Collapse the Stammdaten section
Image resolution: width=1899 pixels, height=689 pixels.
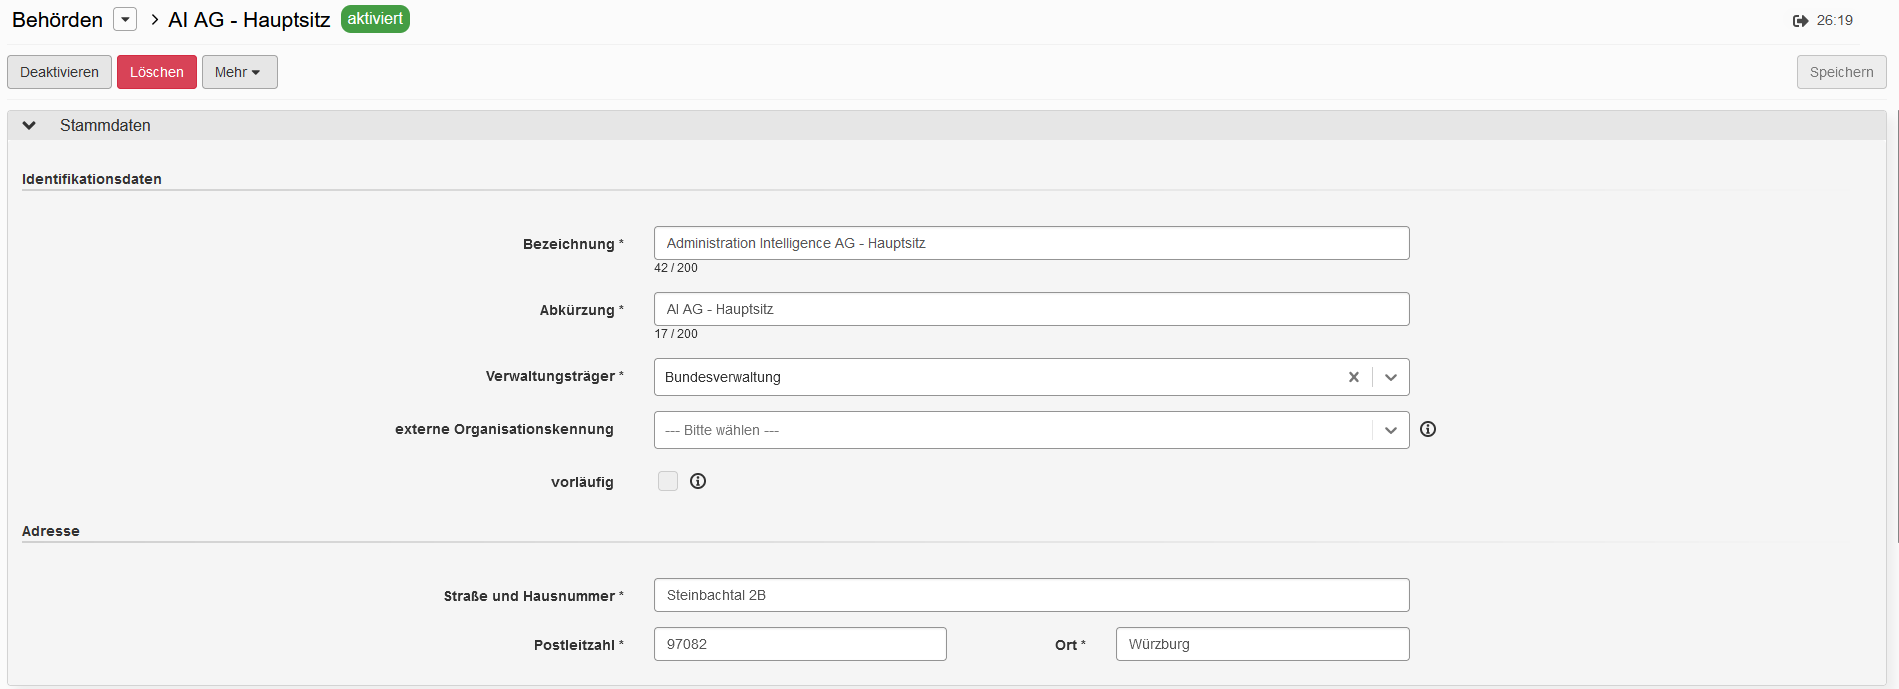tap(30, 125)
